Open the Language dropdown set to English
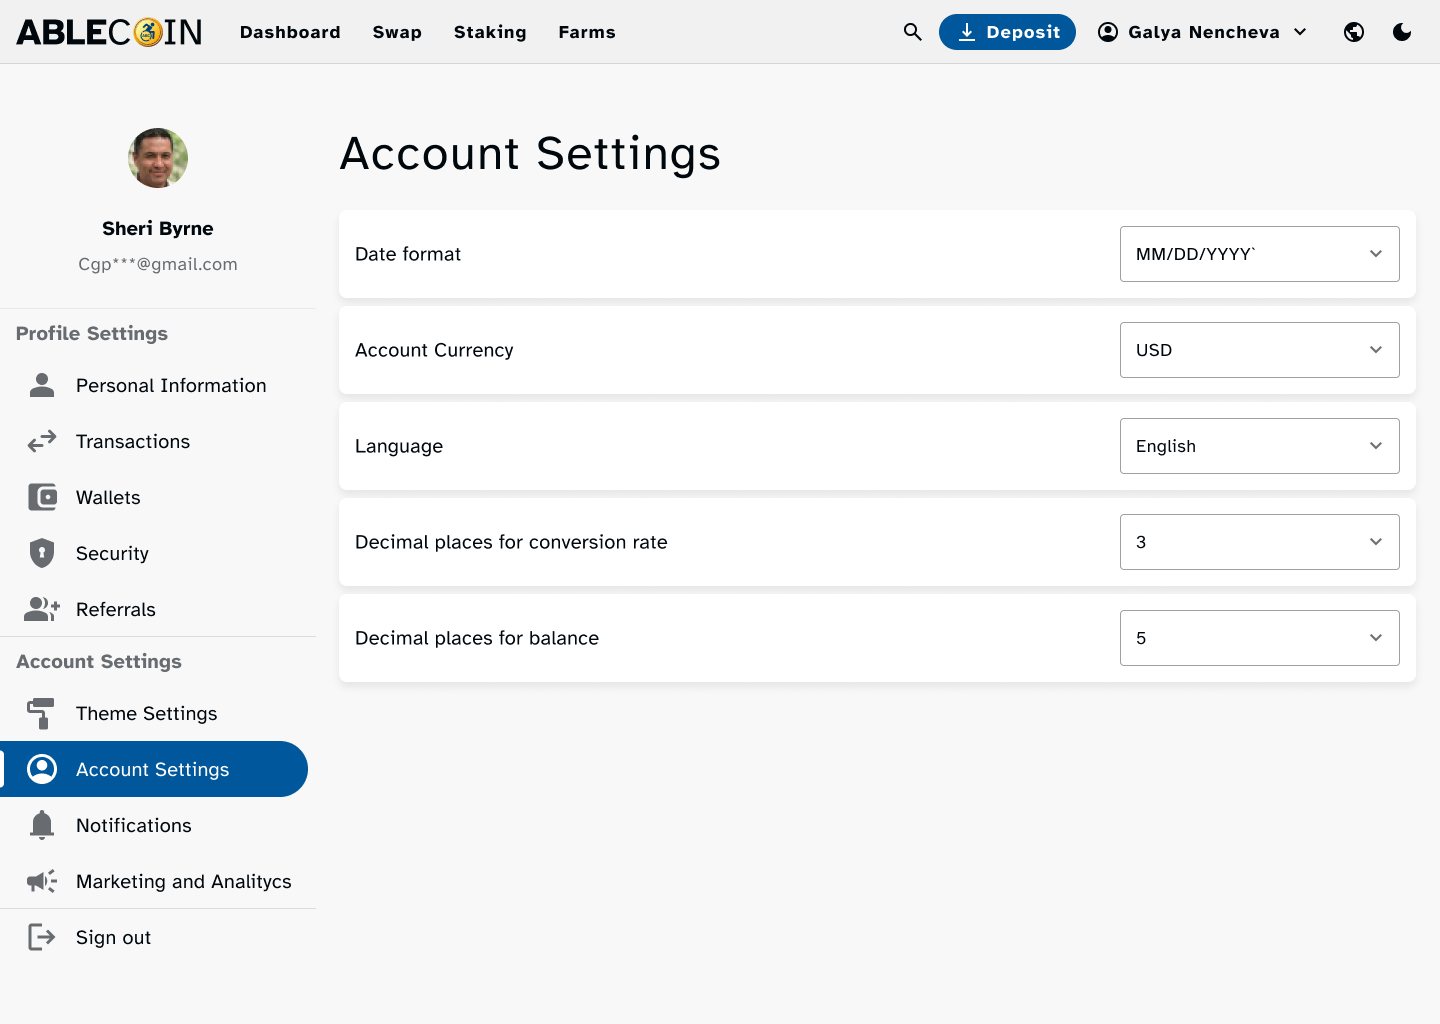The width and height of the screenshot is (1440, 1024). click(x=1259, y=446)
